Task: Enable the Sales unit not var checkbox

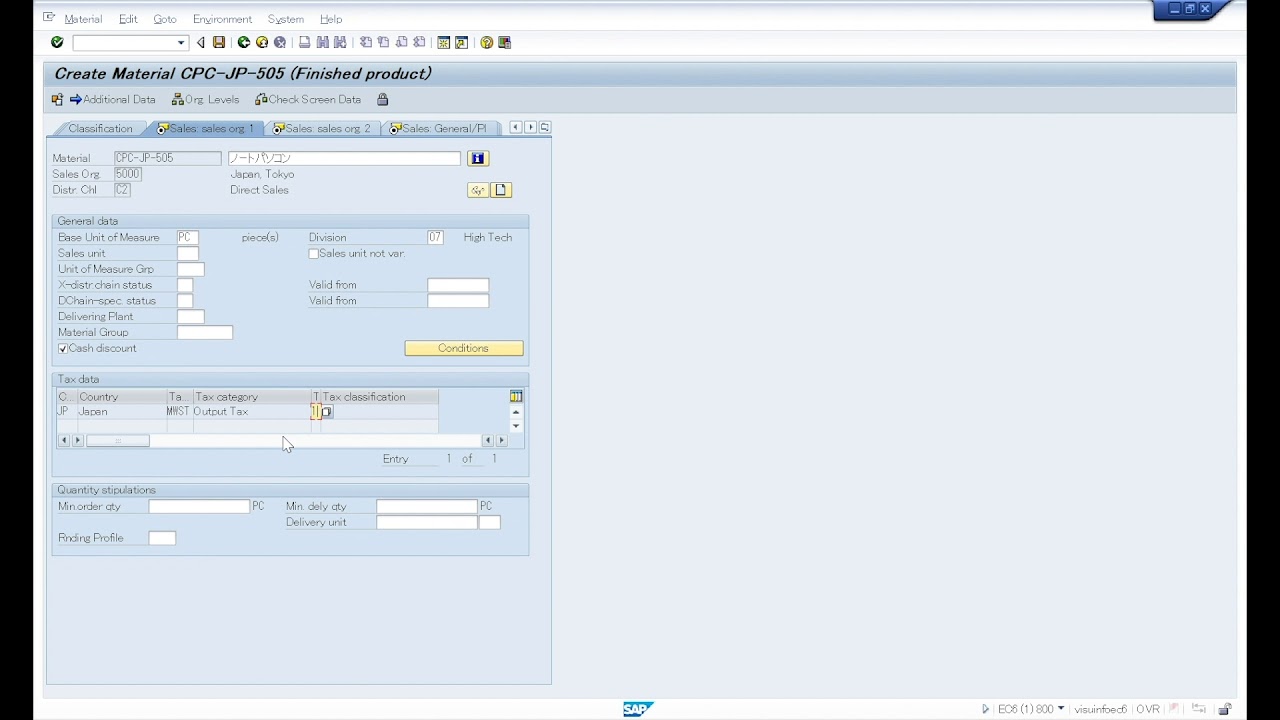Action: [x=314, y=253]
